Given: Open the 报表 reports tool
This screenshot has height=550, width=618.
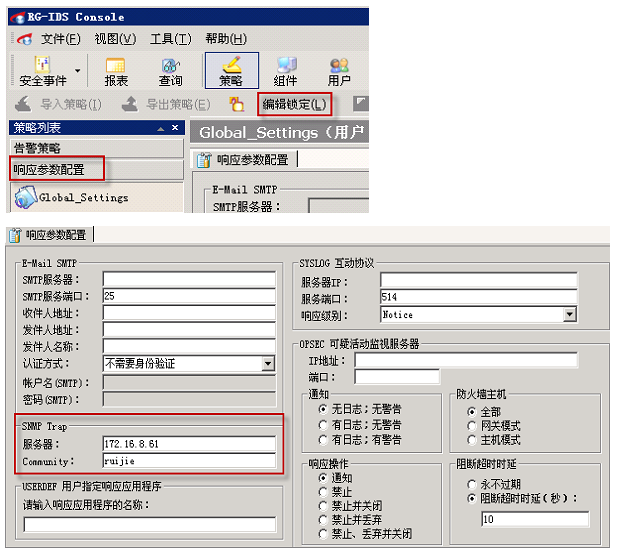Looking at the screenshot, I should [116, 71].
